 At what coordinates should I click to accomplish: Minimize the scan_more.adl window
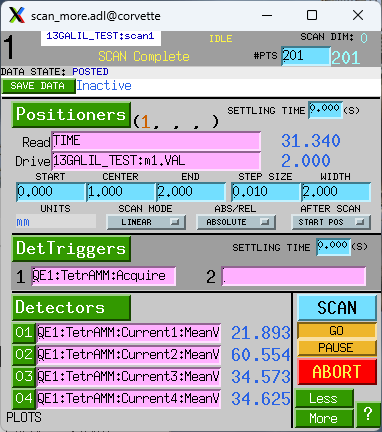click(267, 15)
